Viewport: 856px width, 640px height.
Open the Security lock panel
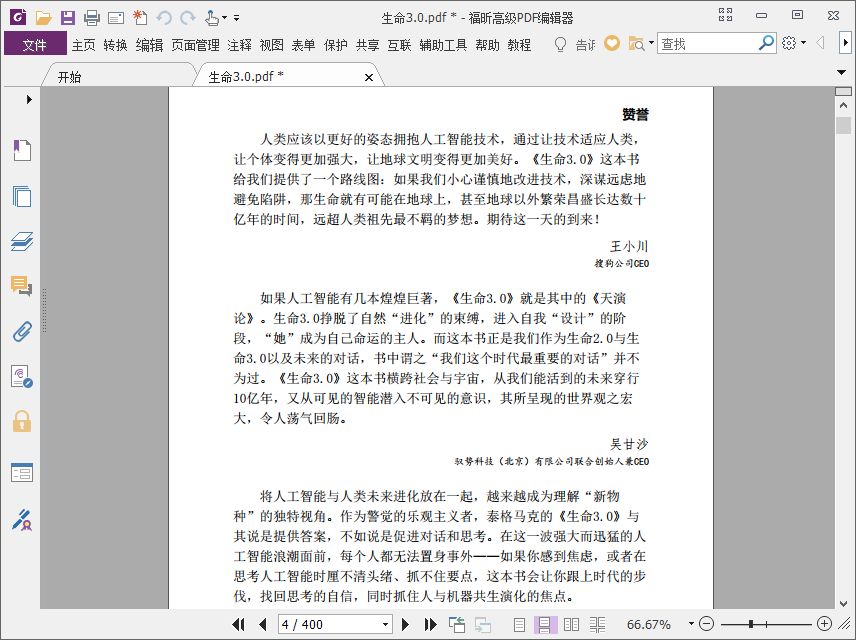(22, 422)
